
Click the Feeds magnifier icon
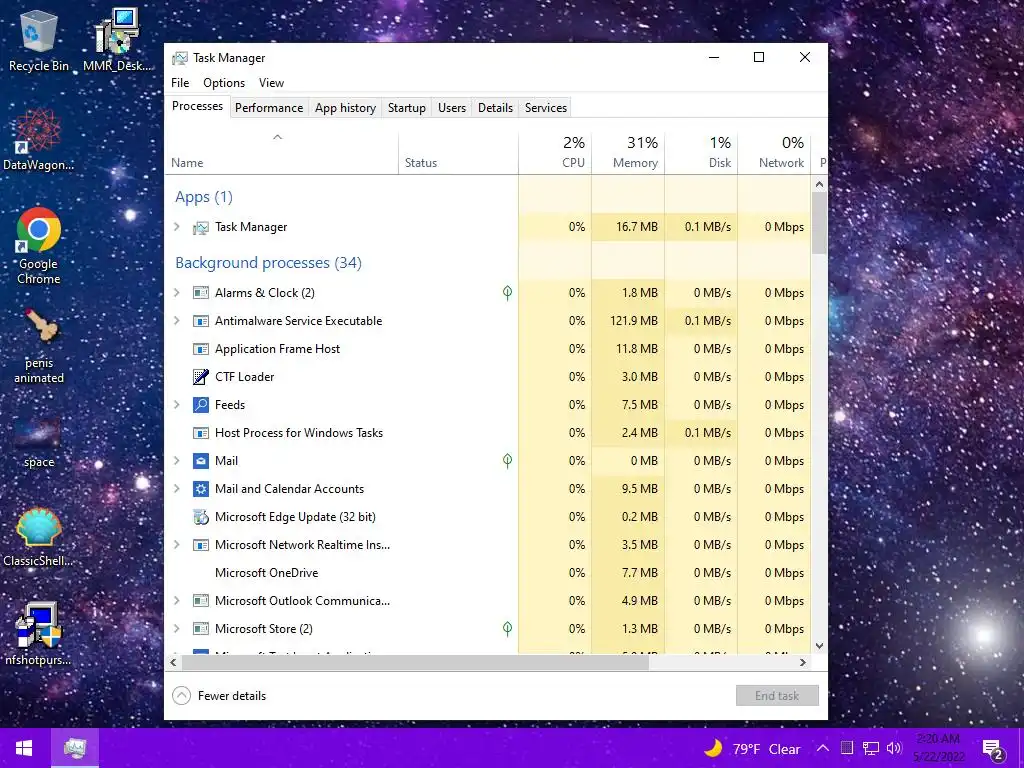(200, 405)
